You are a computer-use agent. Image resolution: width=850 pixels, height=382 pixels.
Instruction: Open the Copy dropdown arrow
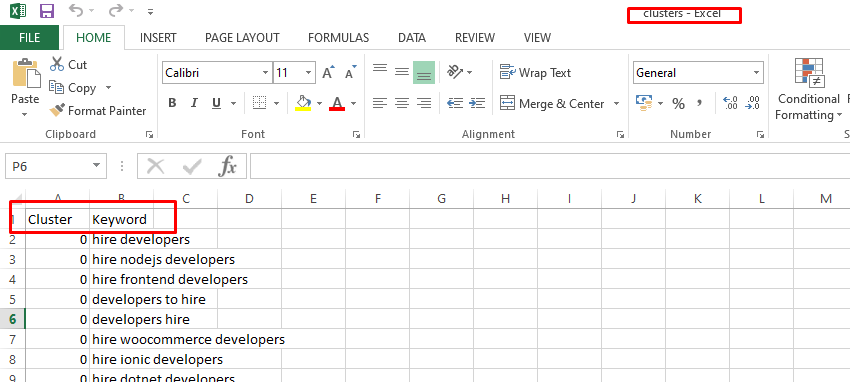pyautogui.click(x=108, y=88)
